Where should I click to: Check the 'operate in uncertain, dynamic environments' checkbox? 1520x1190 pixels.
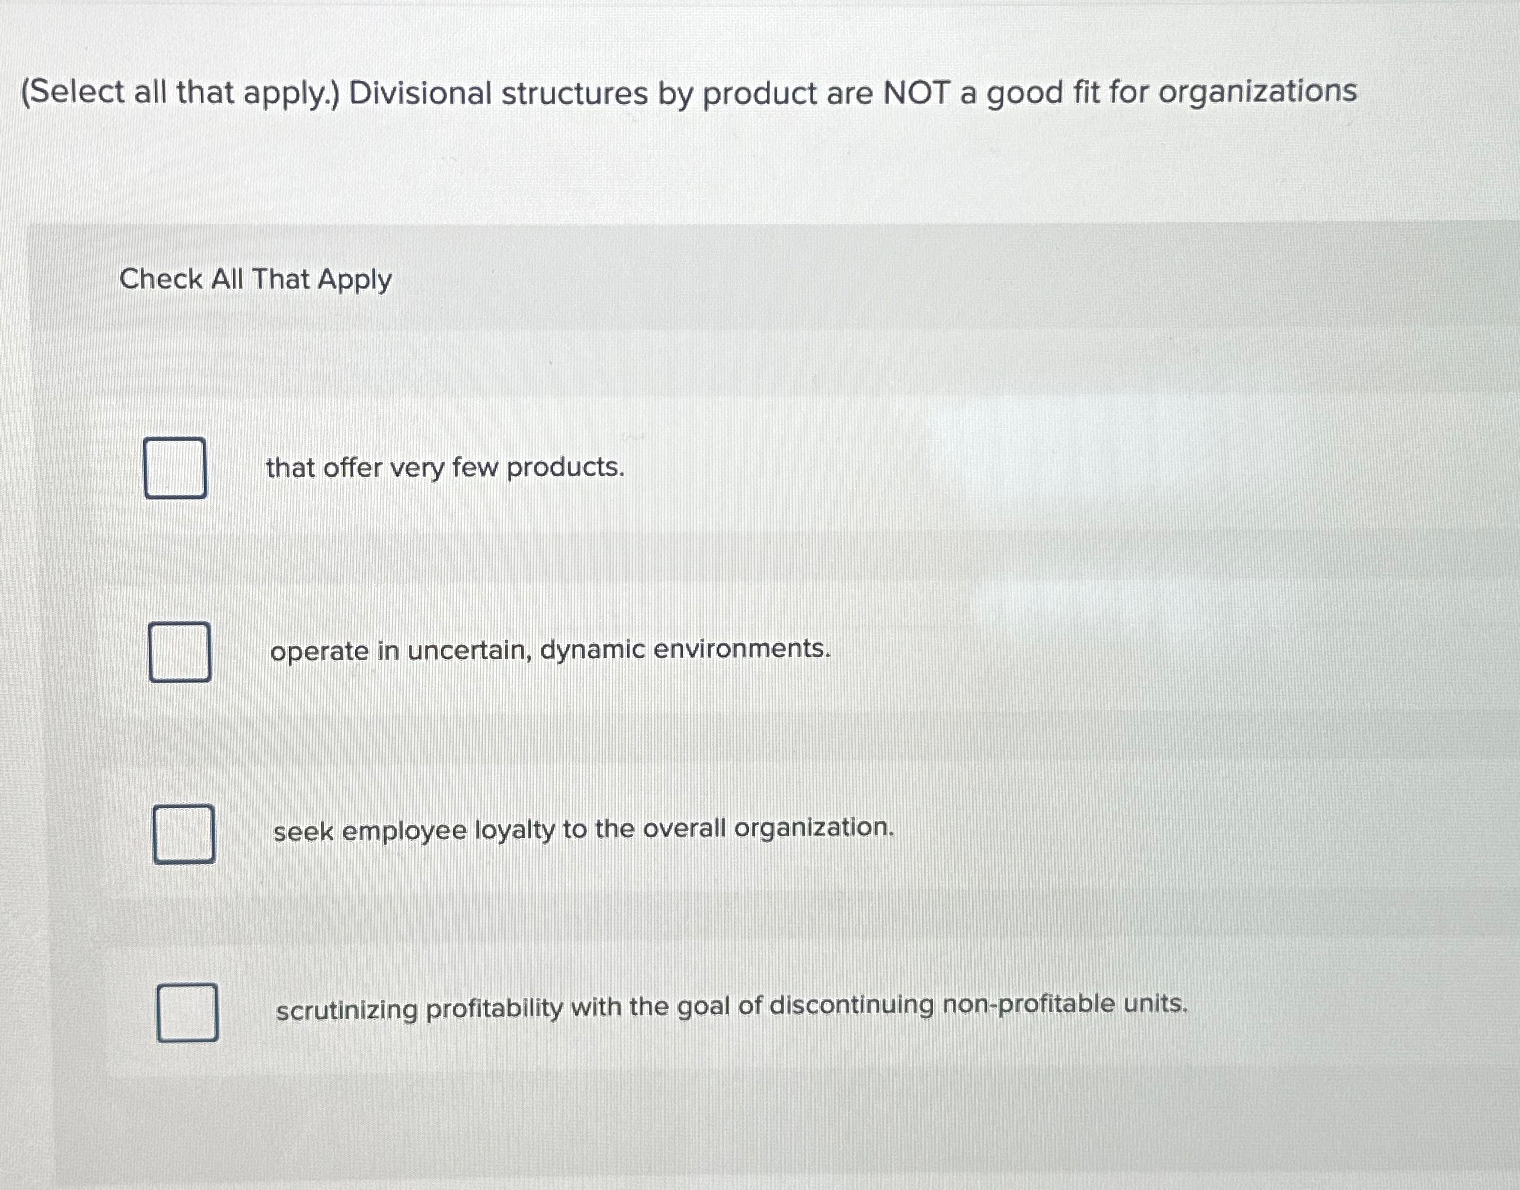(180, 651)
